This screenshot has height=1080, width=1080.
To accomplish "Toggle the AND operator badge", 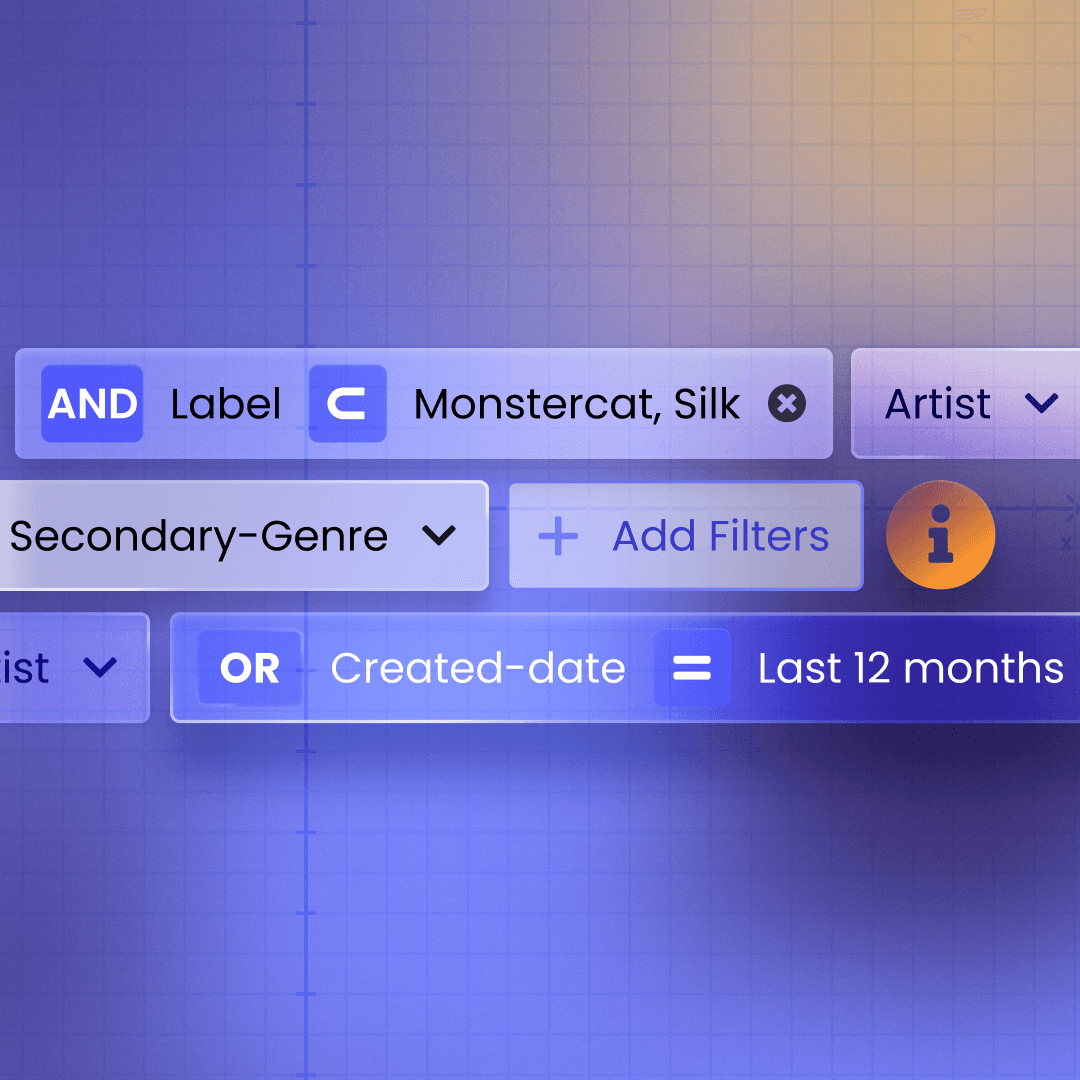I will pos(92,404).
